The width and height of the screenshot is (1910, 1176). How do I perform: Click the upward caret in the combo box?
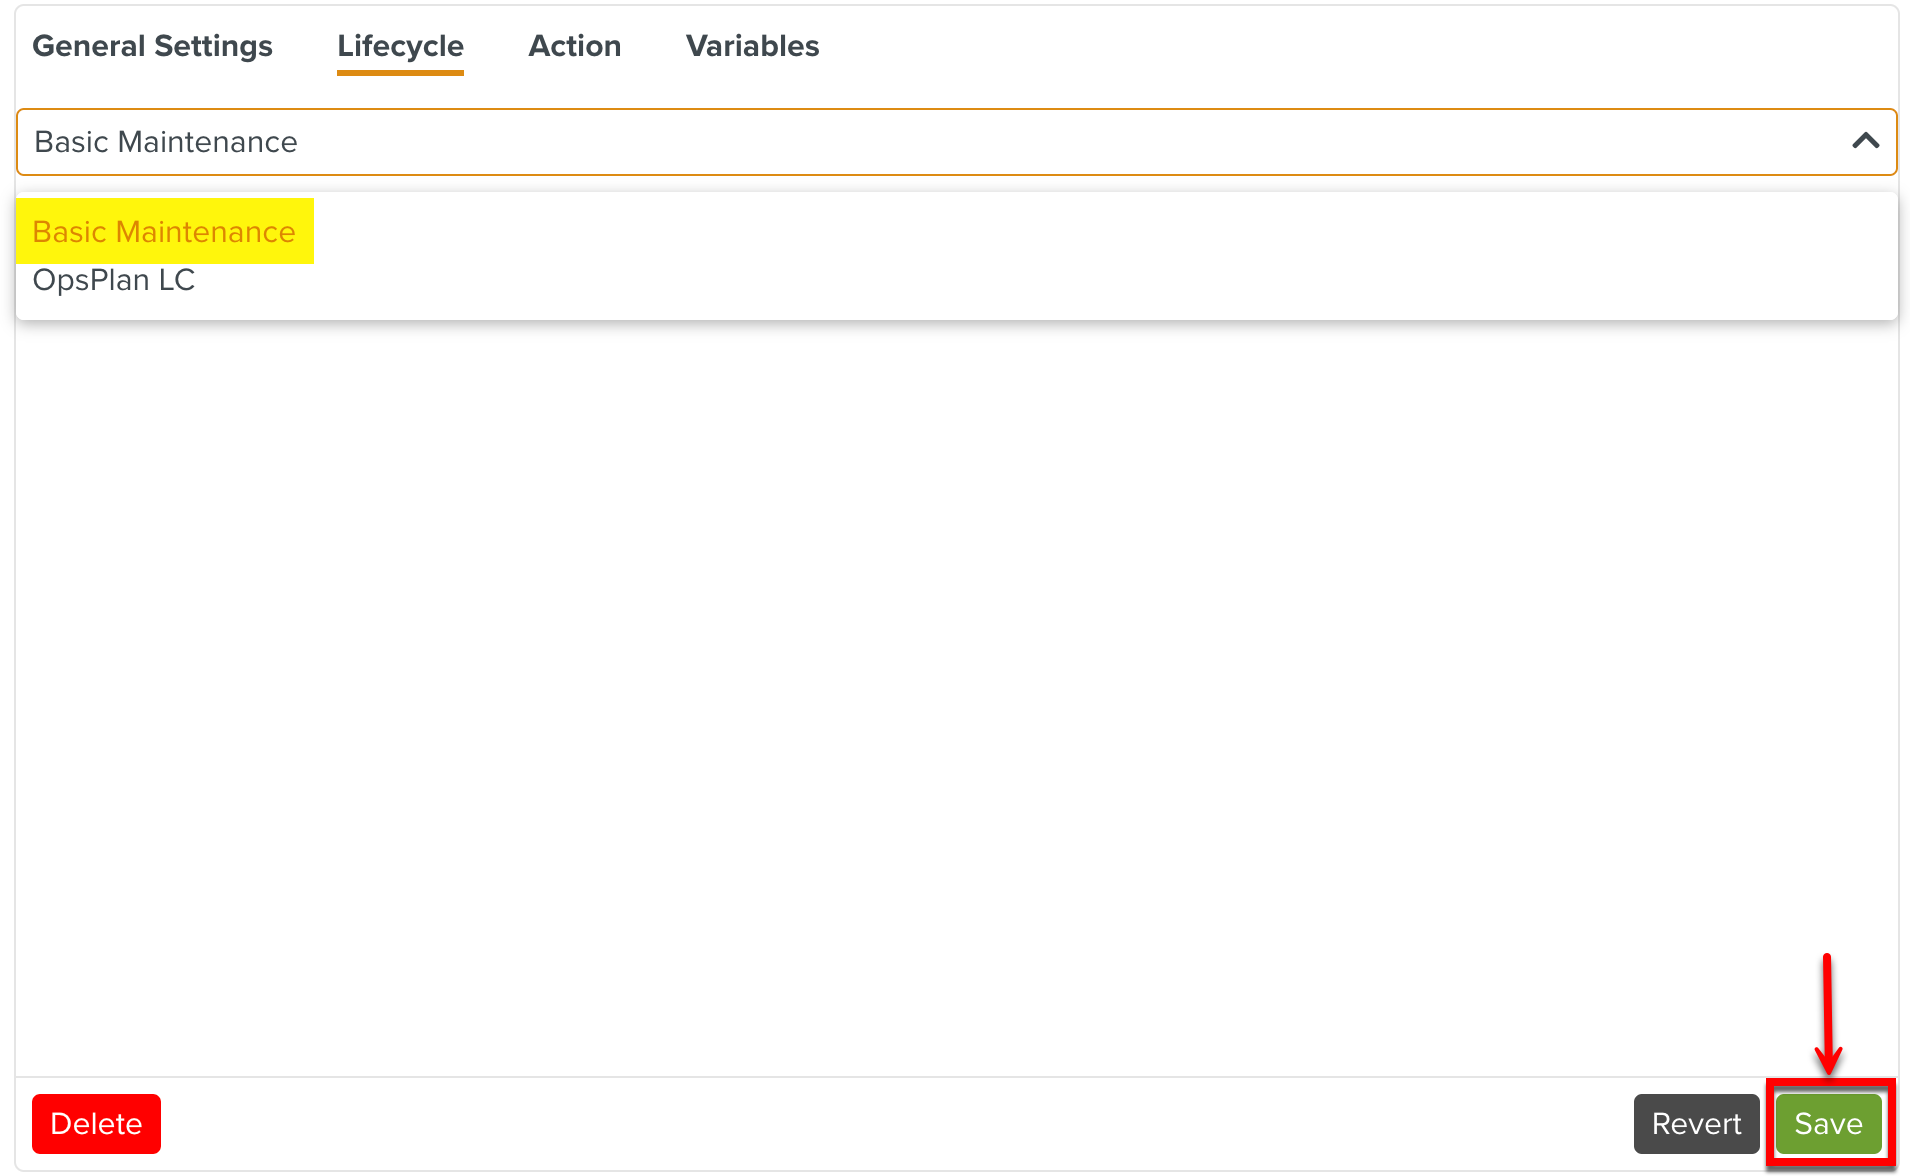tap(1865, 141)
